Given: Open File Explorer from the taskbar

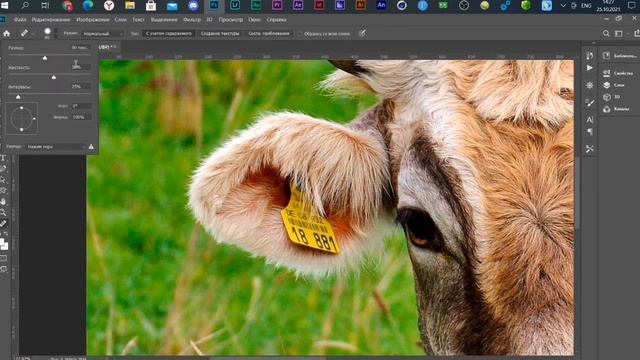Looking at the screenshot, I should click(x=130, y=5).
